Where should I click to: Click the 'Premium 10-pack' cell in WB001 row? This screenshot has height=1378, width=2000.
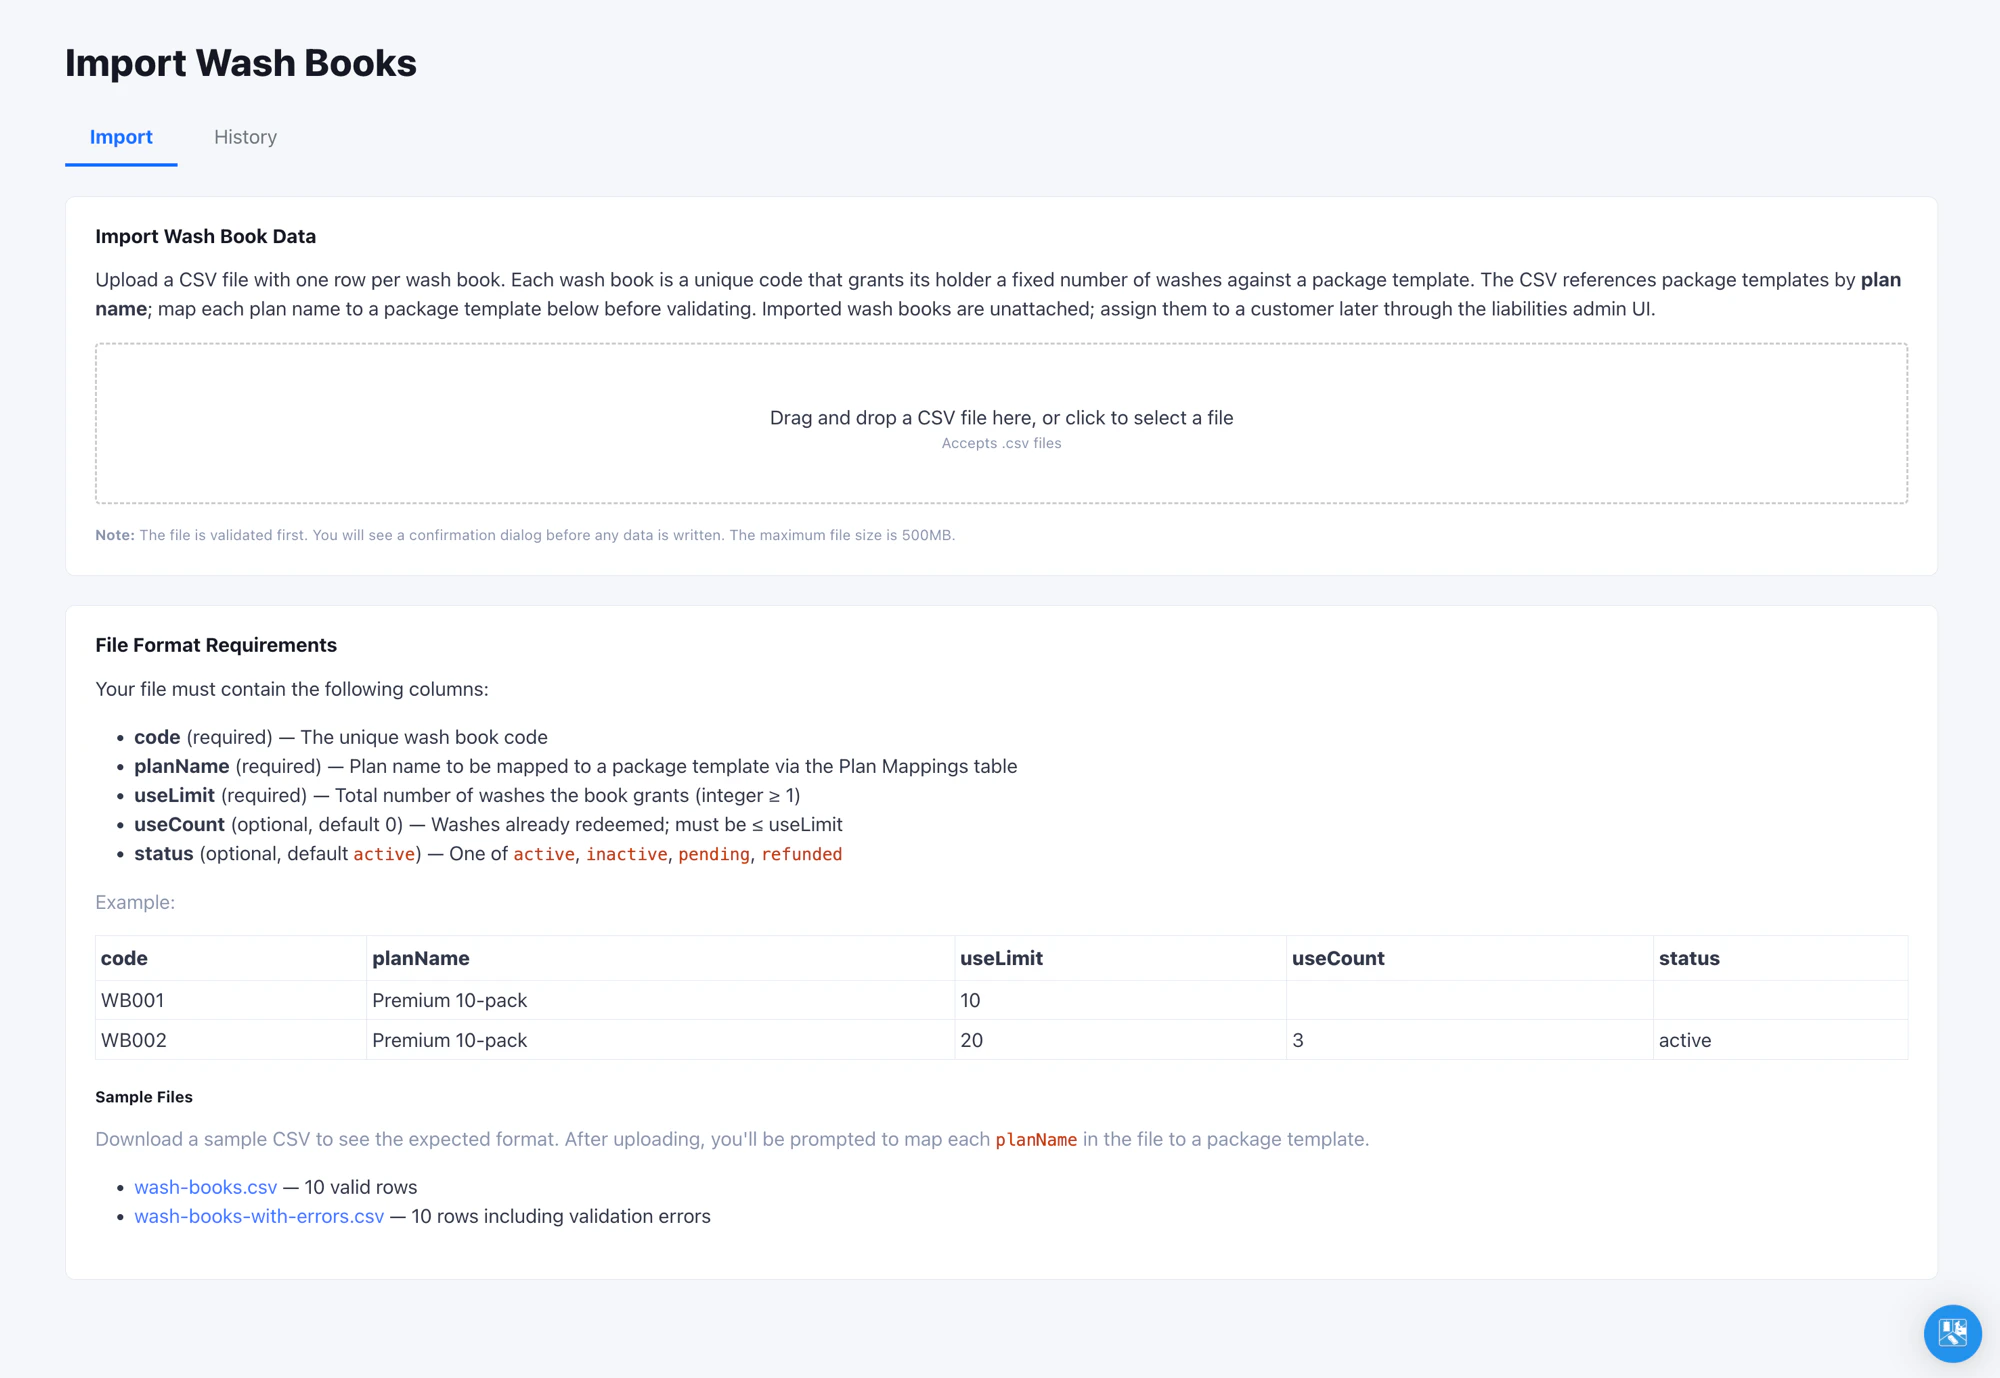[x=660, y=1000]
